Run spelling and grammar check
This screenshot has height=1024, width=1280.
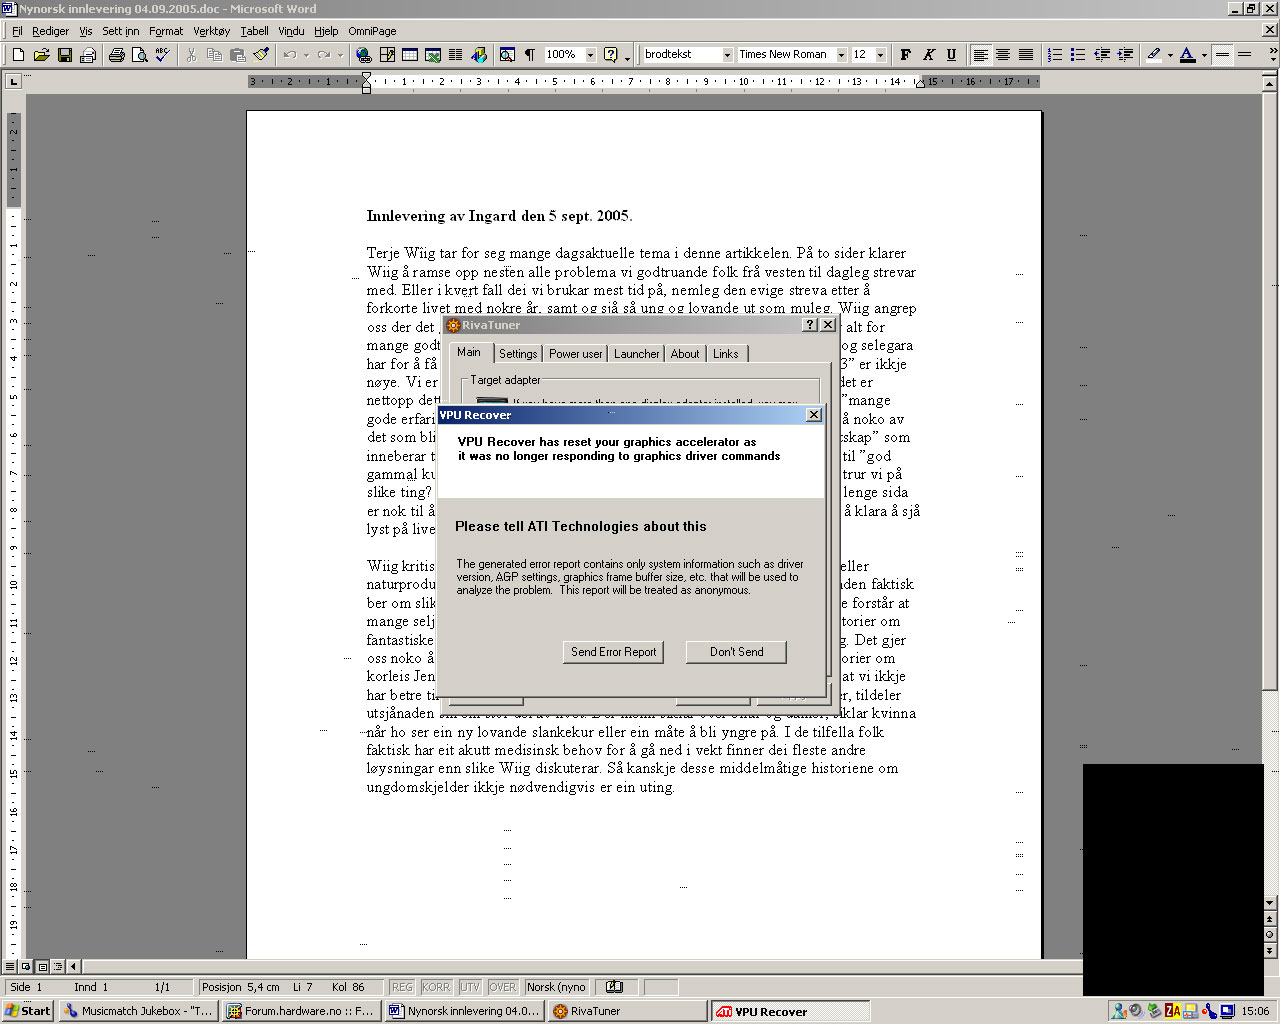point(163,55)
